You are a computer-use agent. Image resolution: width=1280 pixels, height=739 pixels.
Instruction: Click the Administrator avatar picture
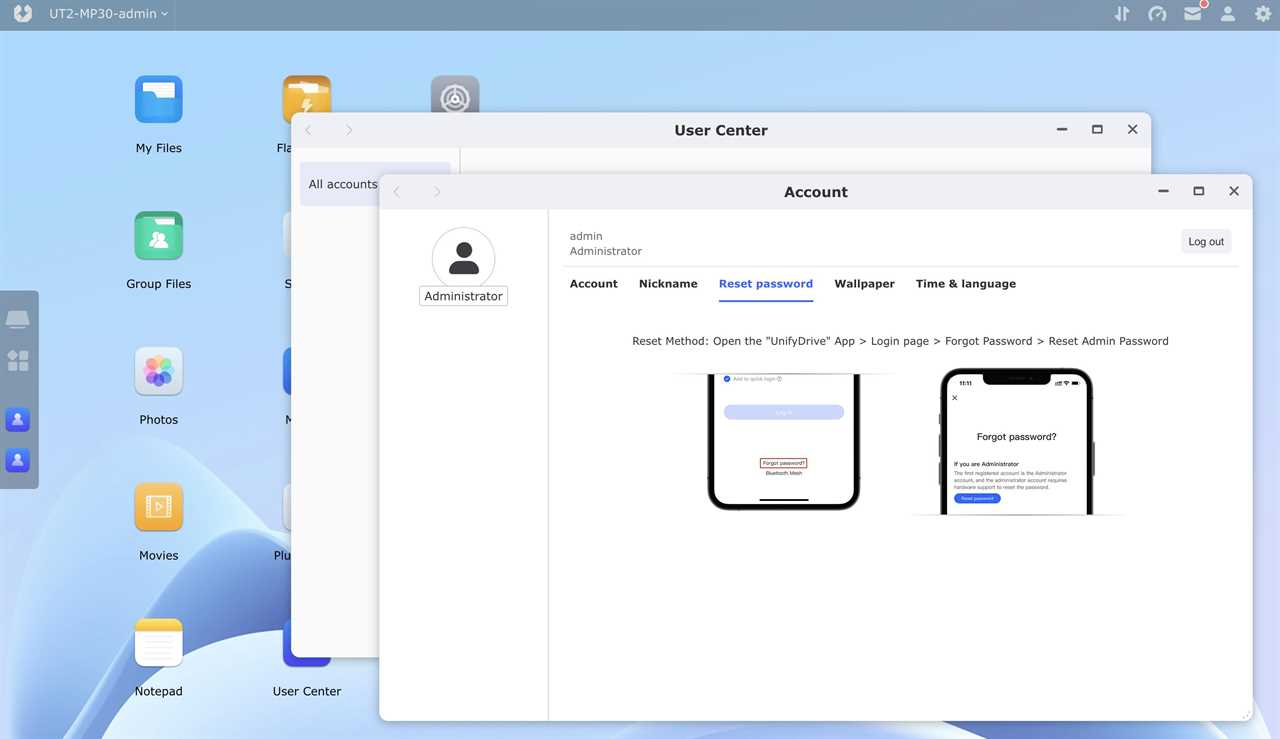[463, 258]
